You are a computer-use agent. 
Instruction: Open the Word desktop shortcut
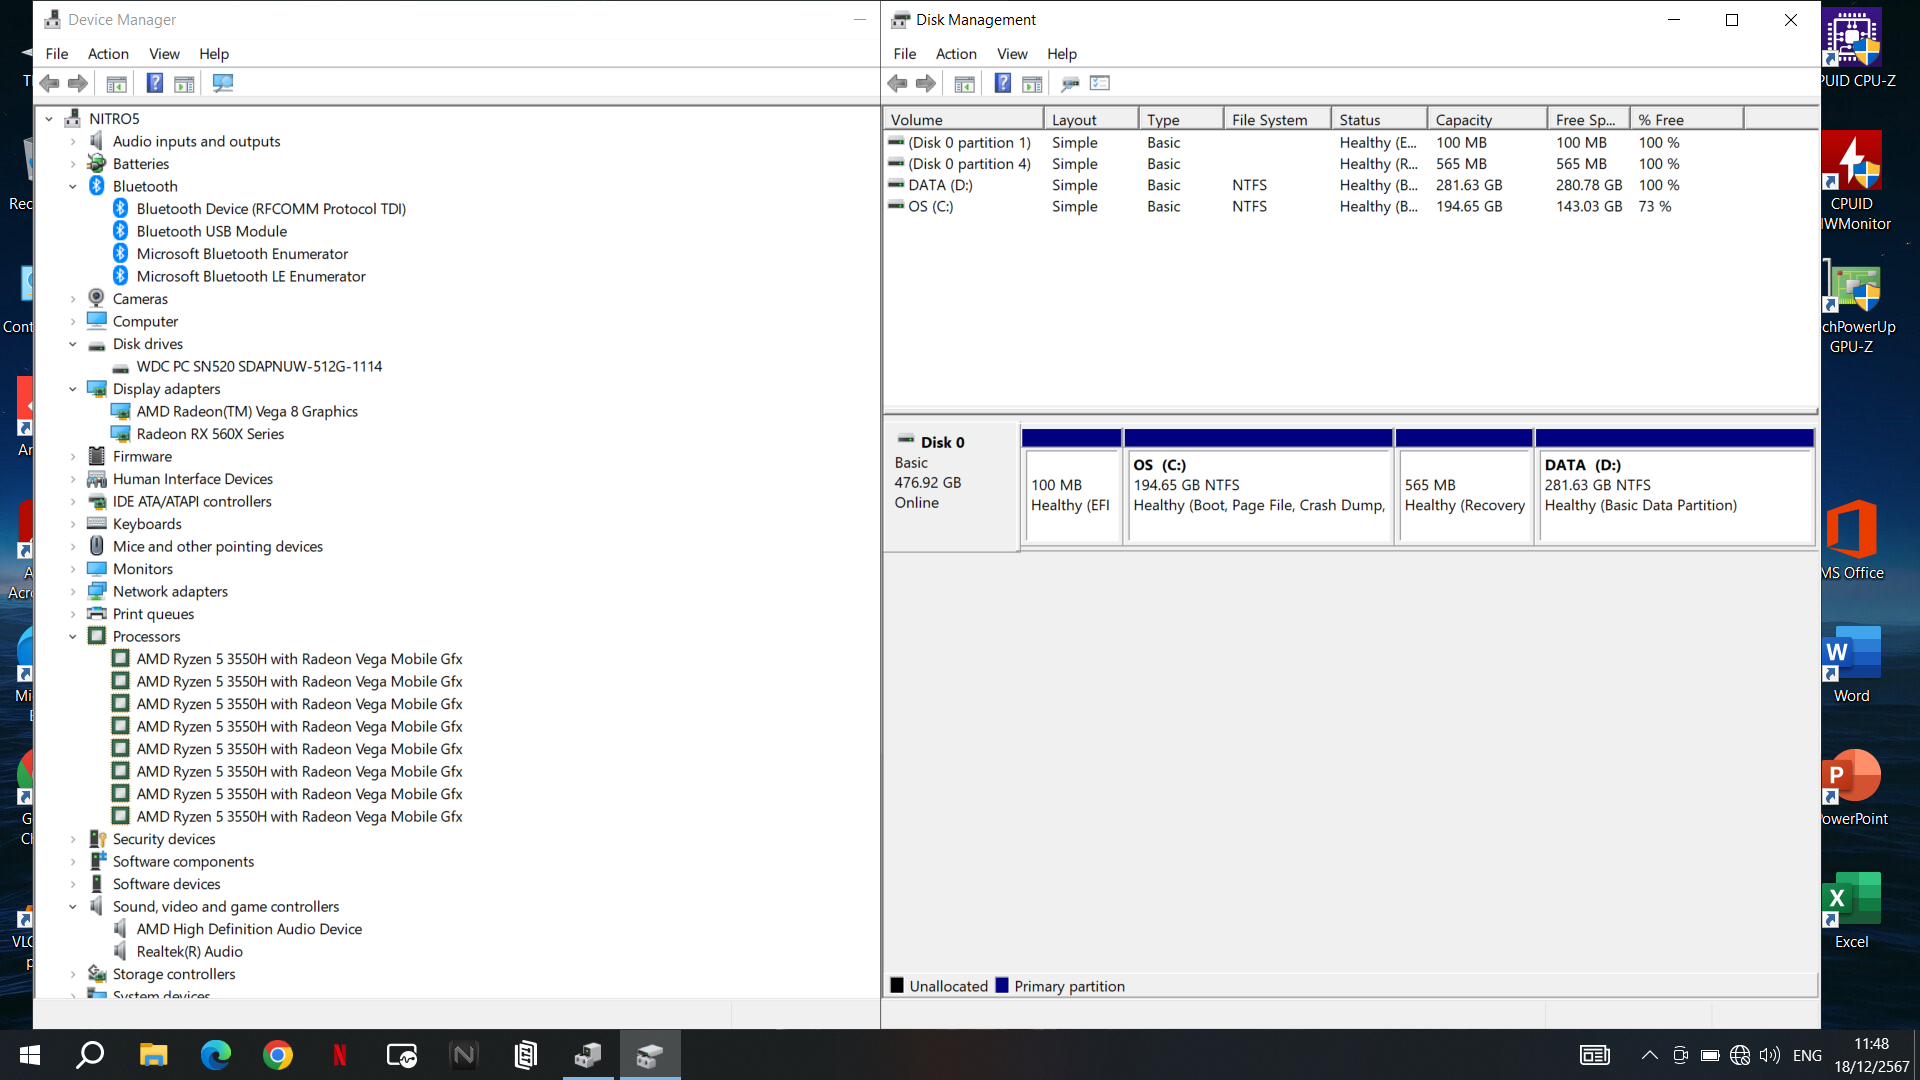[1852, 664]
